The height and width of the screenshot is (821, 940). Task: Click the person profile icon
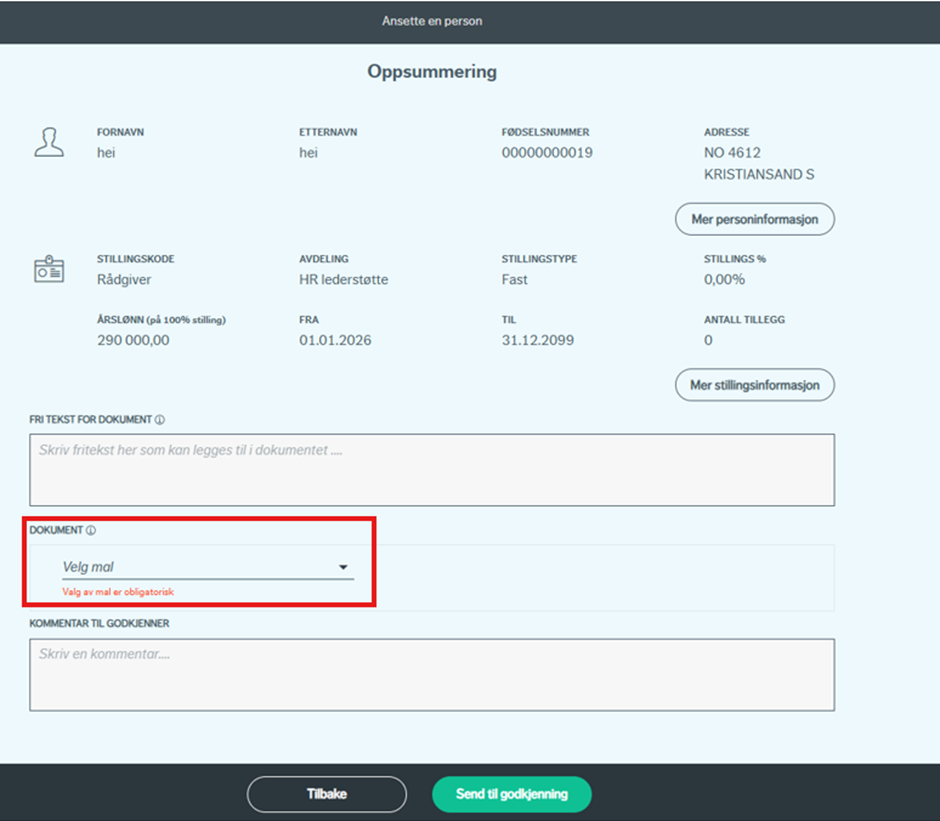tap(48, 142)
